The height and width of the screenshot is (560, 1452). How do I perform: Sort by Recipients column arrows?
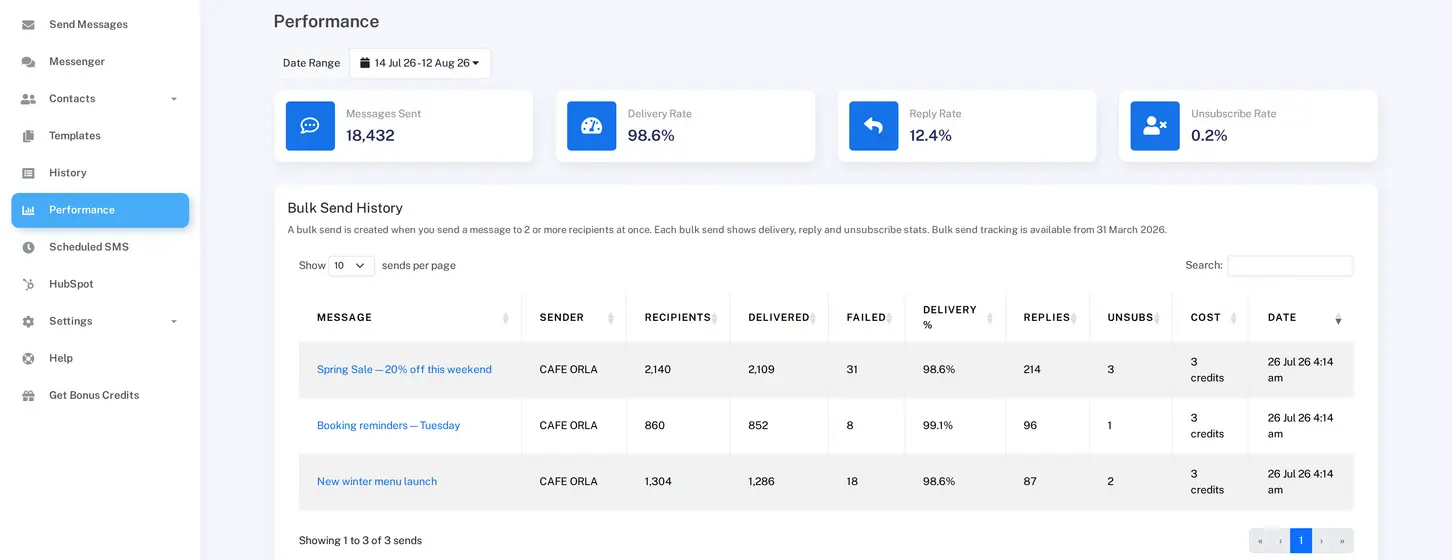tap(715, 318)
